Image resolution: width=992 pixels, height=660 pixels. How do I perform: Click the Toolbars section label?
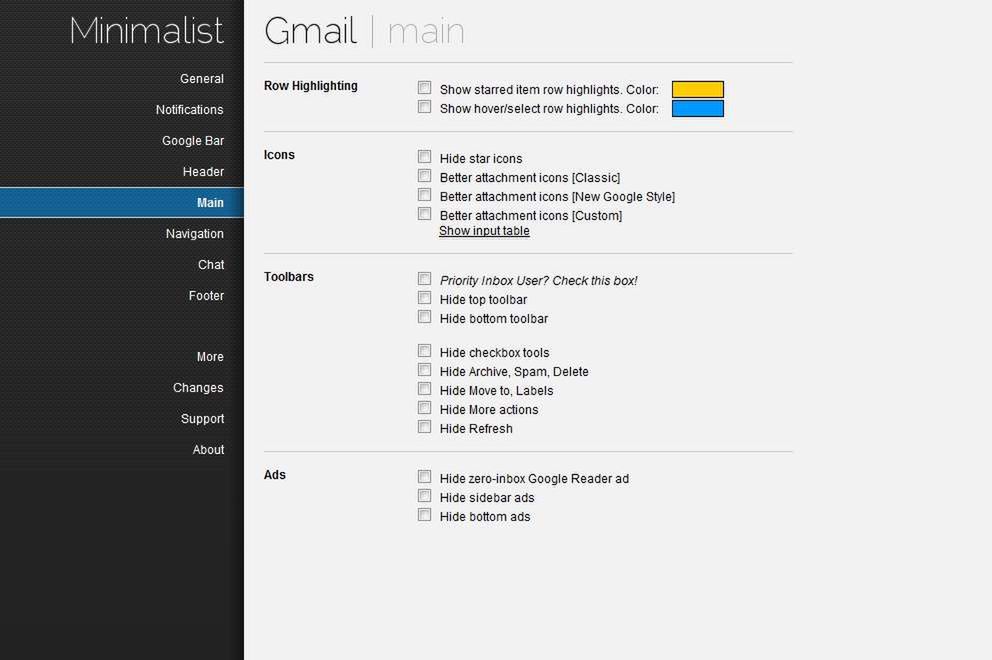click(x=288, y=277)
